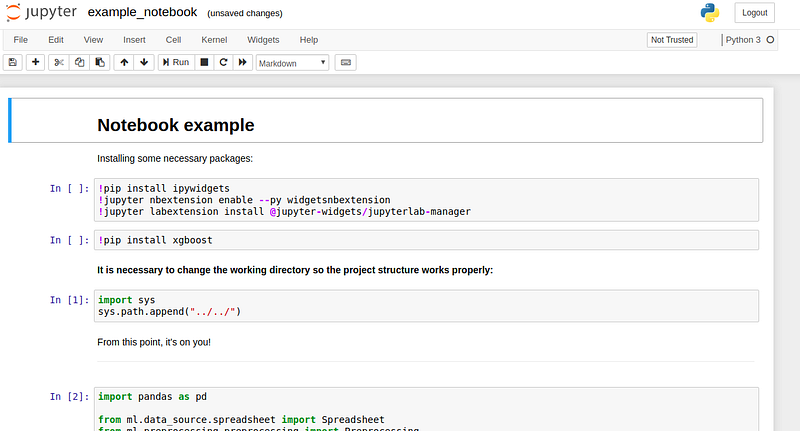Move the selected cell down
This screenshot has height=431, width=800.
(144, 62)
